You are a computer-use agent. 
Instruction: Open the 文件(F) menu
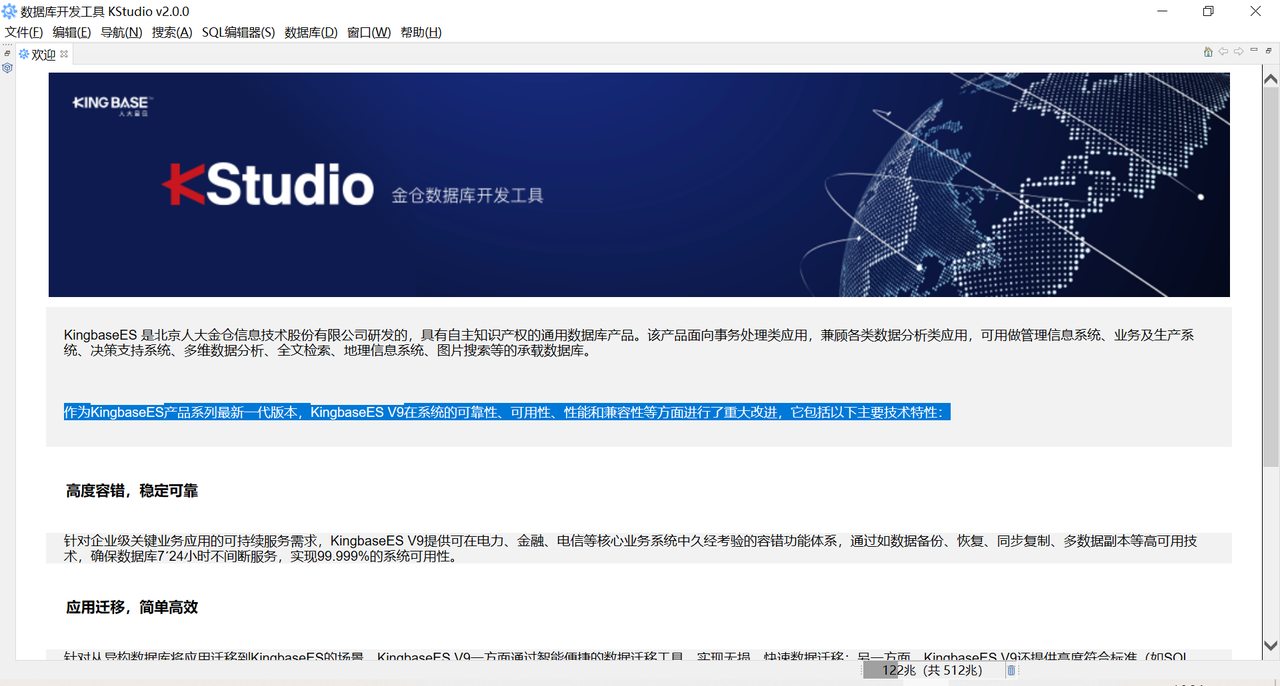(x=24, y=32)
